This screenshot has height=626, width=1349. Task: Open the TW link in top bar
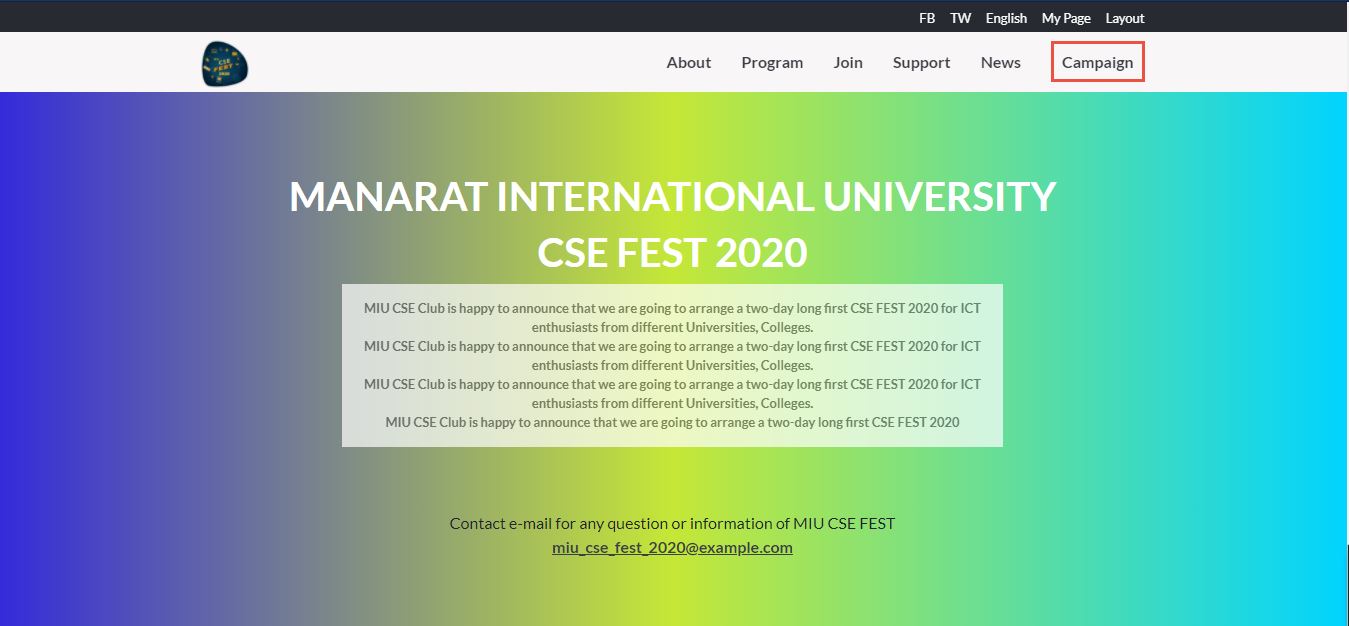click(960, 18)
